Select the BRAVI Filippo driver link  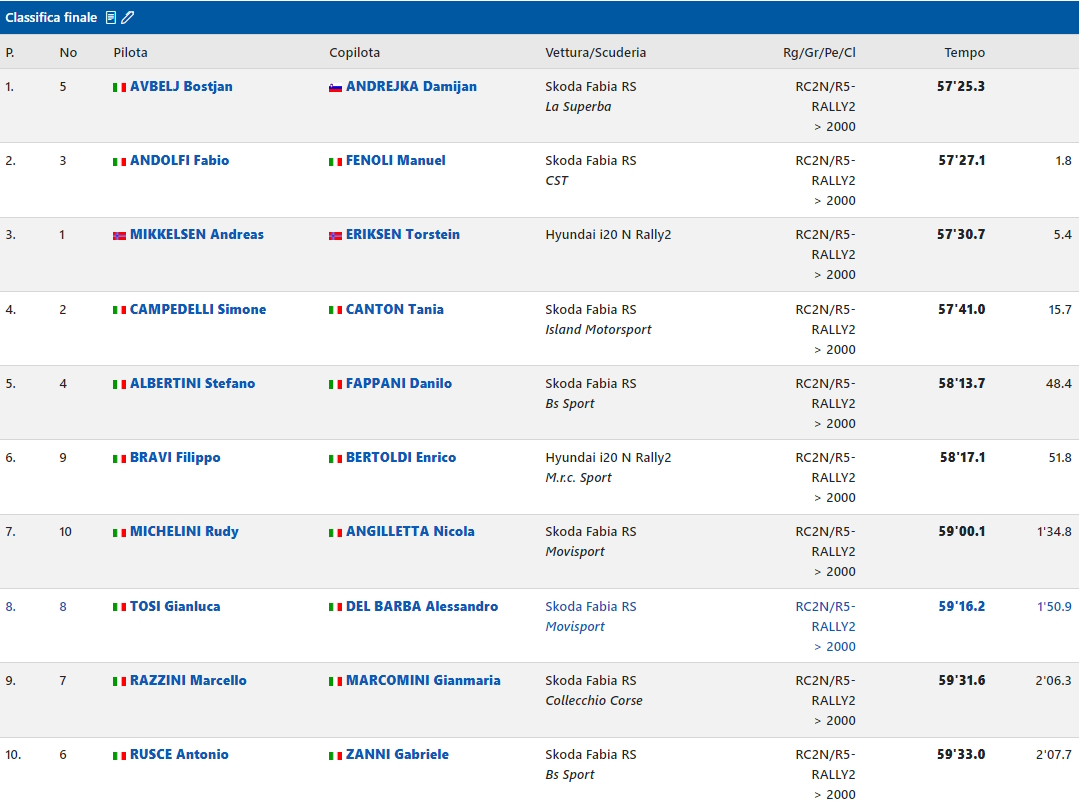click(x=175, y=458)
